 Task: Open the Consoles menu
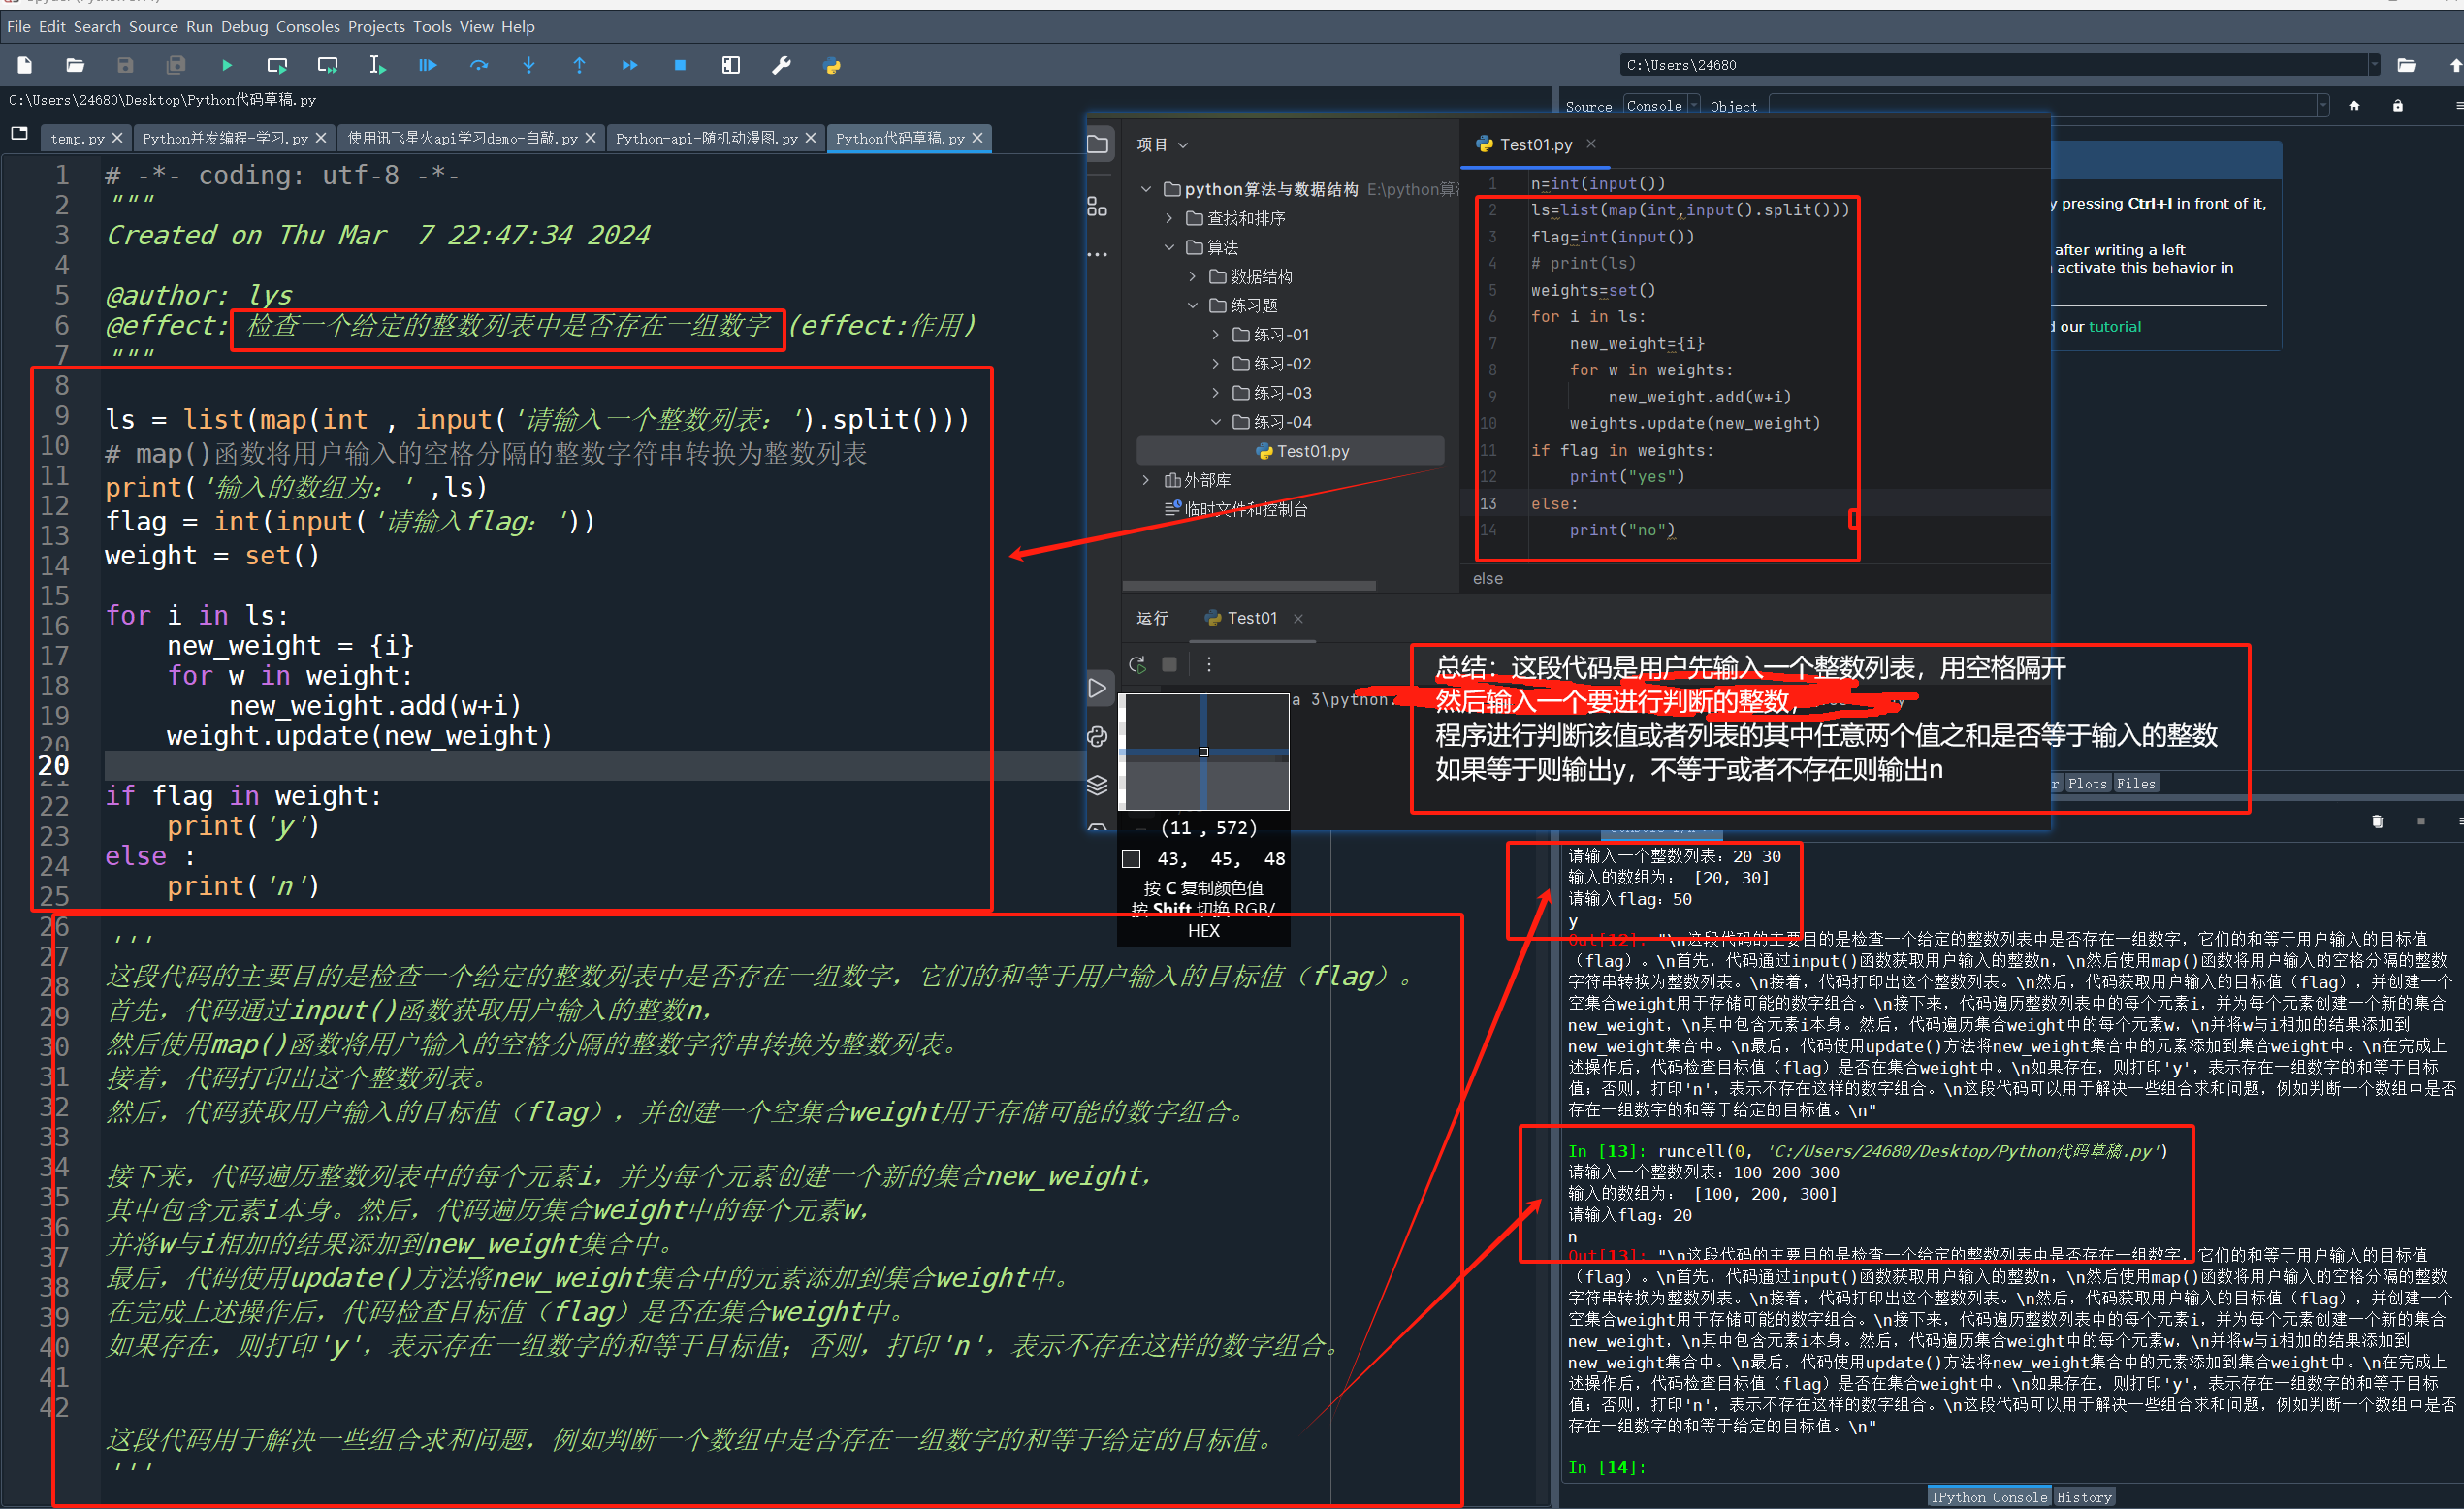pos(308,27)
